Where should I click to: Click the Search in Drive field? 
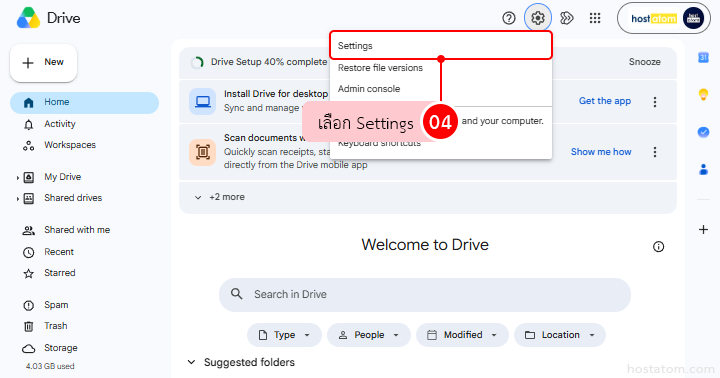[425, 294]
